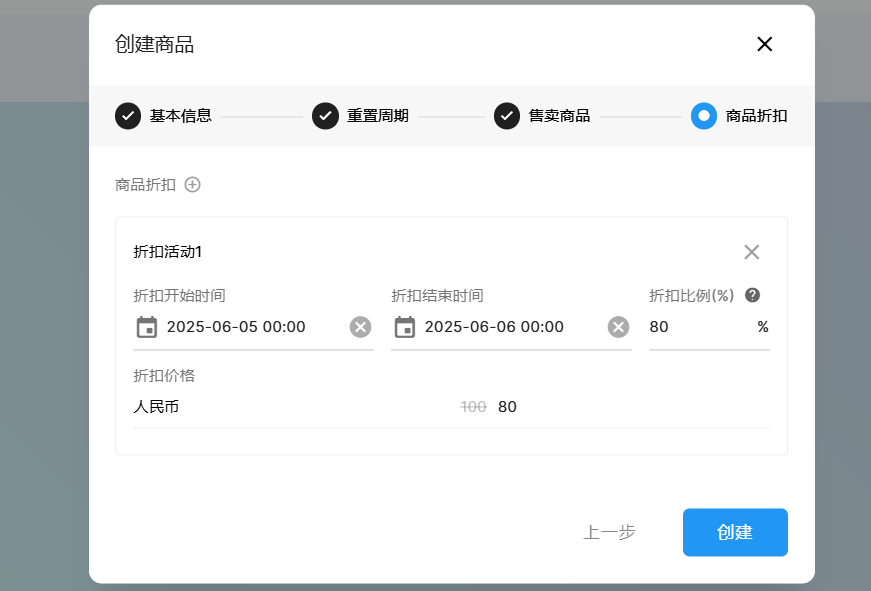Remove 折扣活动1 with its X icon
The height and width of the screenshot is (591, 871).
coord(751,252)
